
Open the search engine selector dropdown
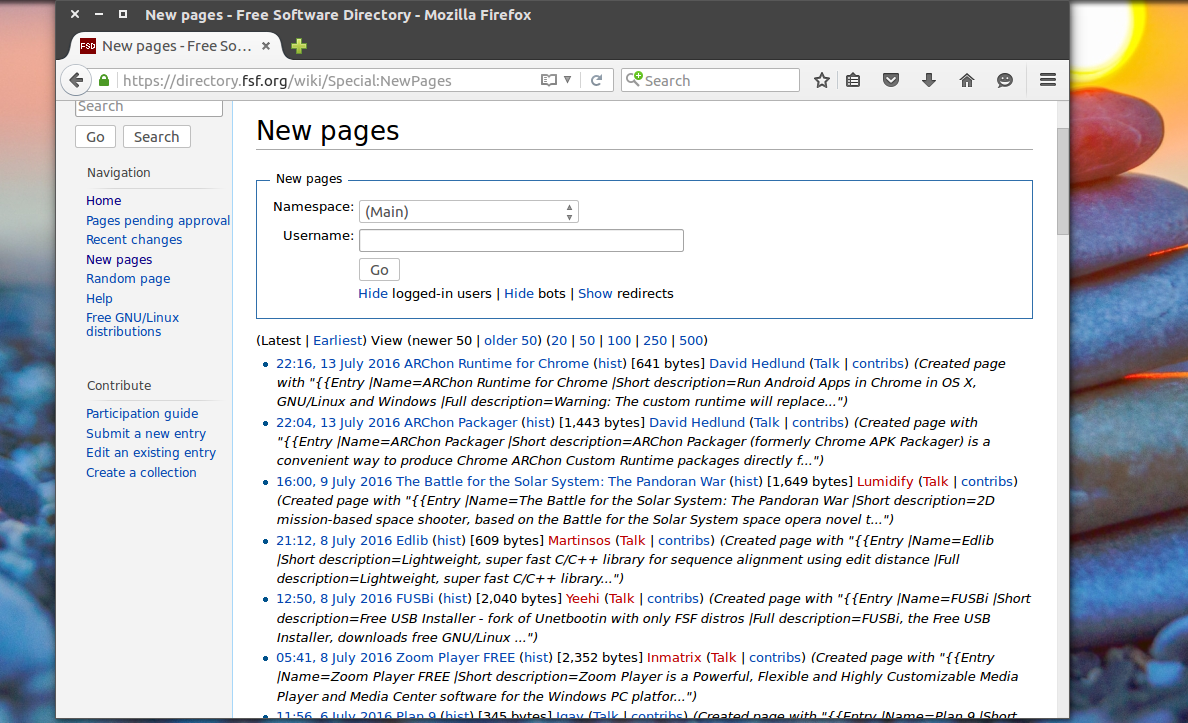[x=633, y=80]
